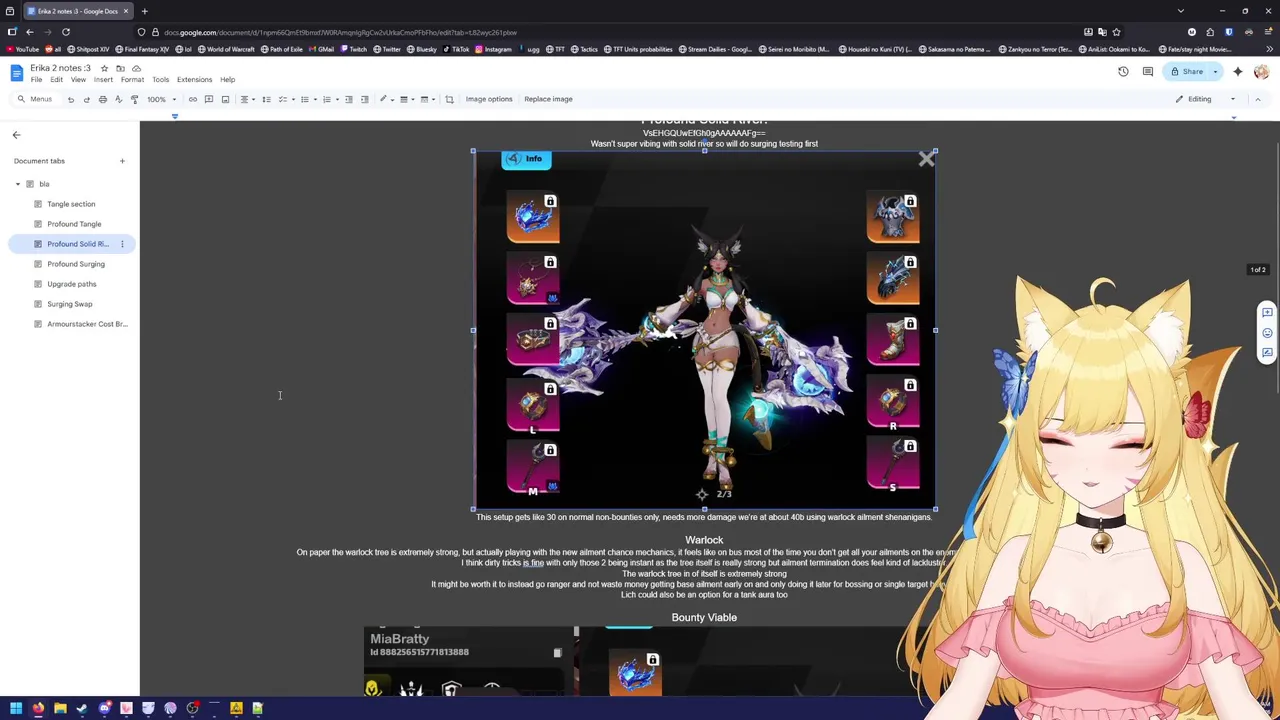This screenshot has height=720, width=1280.
Task: Open the Windows Start menu
Action: [x=16, y=708]
